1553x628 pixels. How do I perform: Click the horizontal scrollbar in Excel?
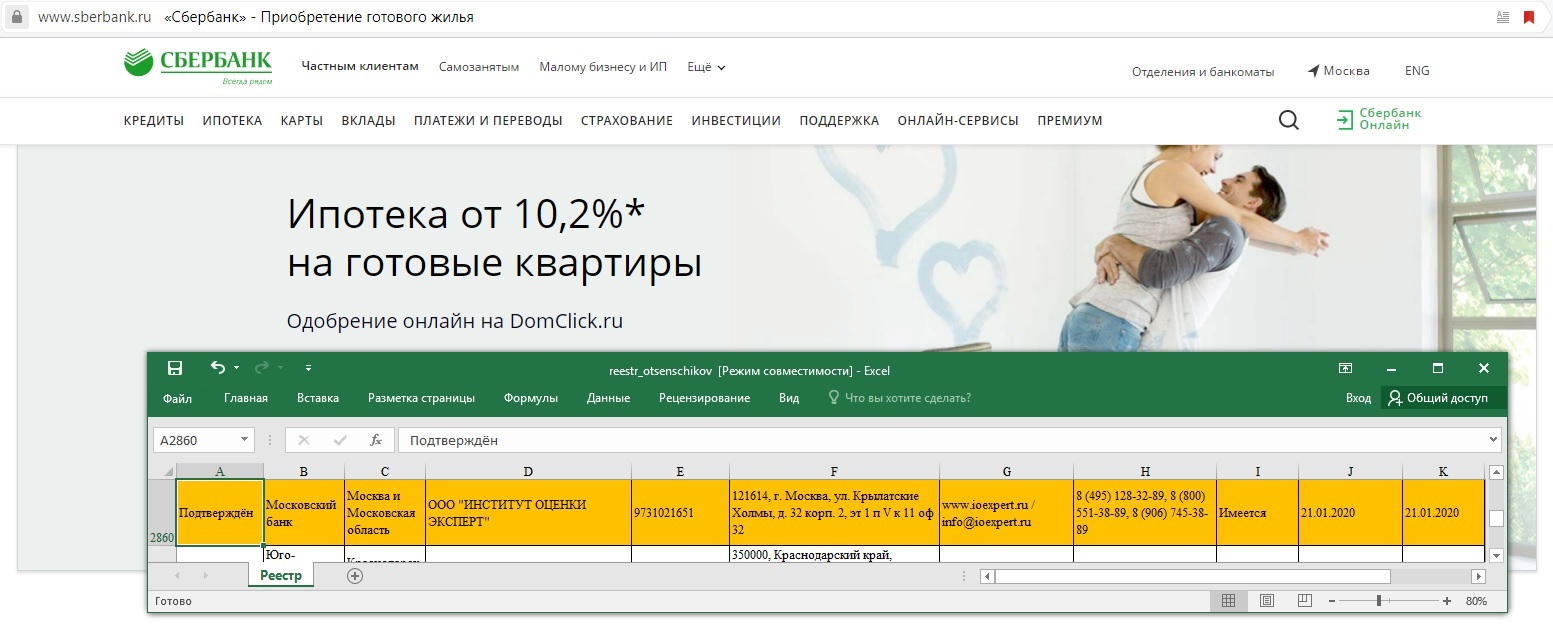click(1192, 576)
